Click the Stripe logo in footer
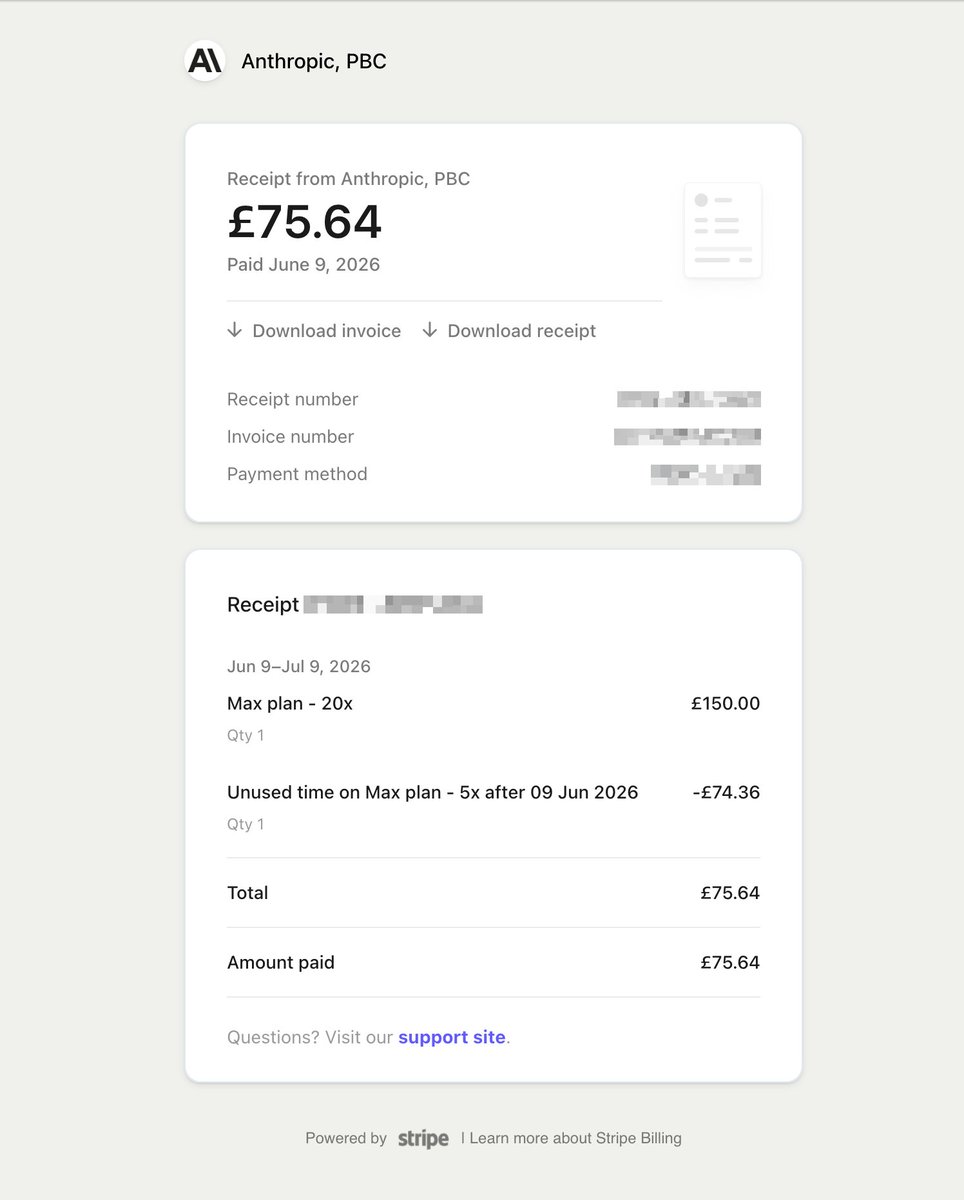This screenshot has height=1200, width=964. click(423, 1138)
